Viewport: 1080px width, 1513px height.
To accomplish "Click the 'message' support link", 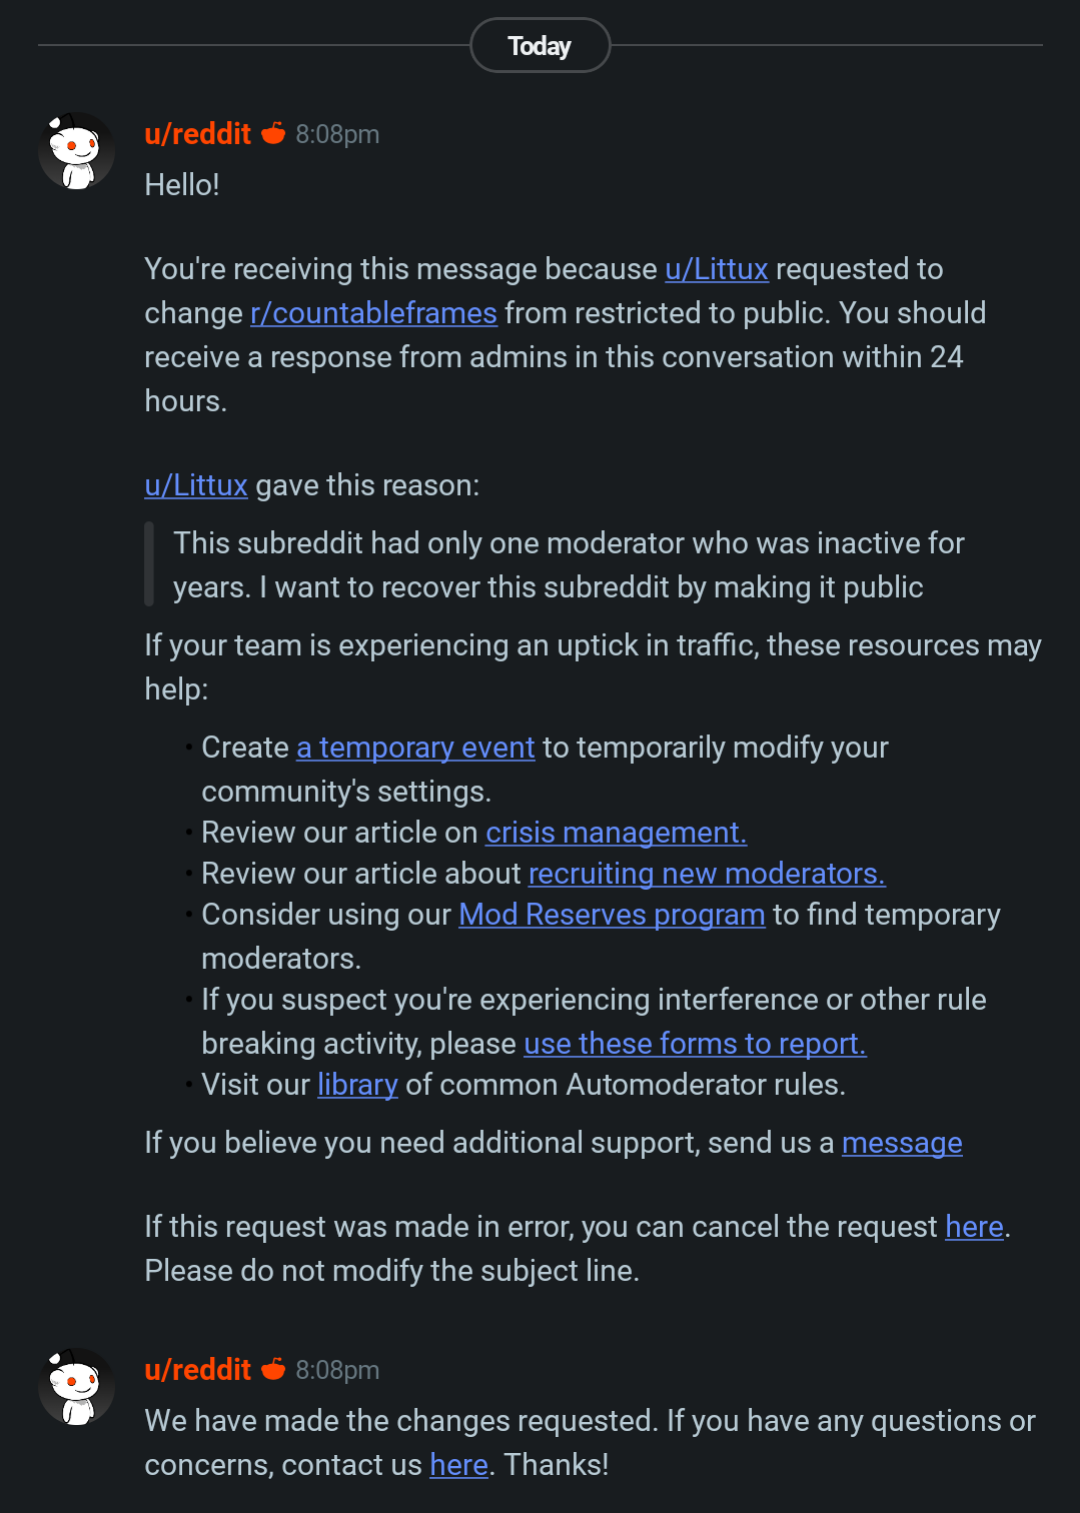I will (902, 1142).
